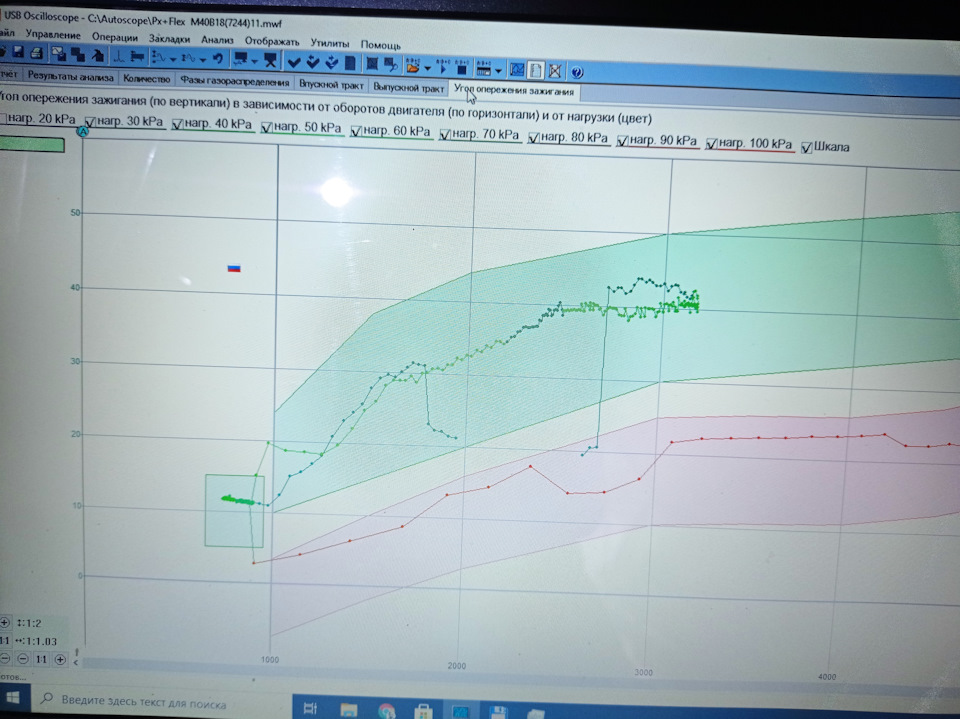This screenshot has height=719, width=960.
Task: Hide the нагр. 80 kPa curve
Action: coord(533,138)
